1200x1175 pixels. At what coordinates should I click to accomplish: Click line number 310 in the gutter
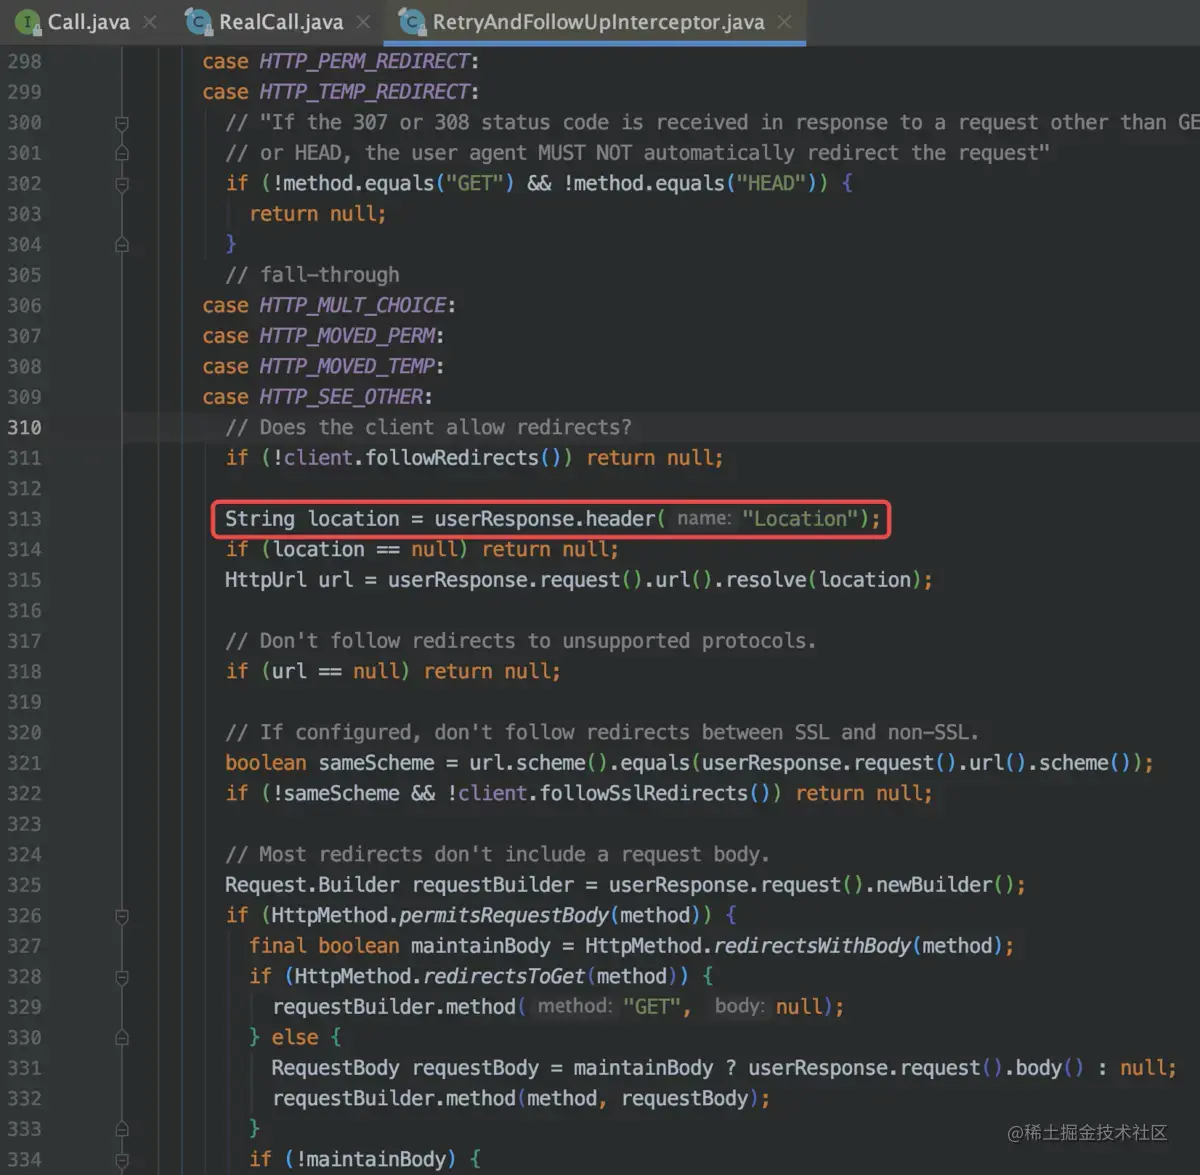[x=25, y=428]
